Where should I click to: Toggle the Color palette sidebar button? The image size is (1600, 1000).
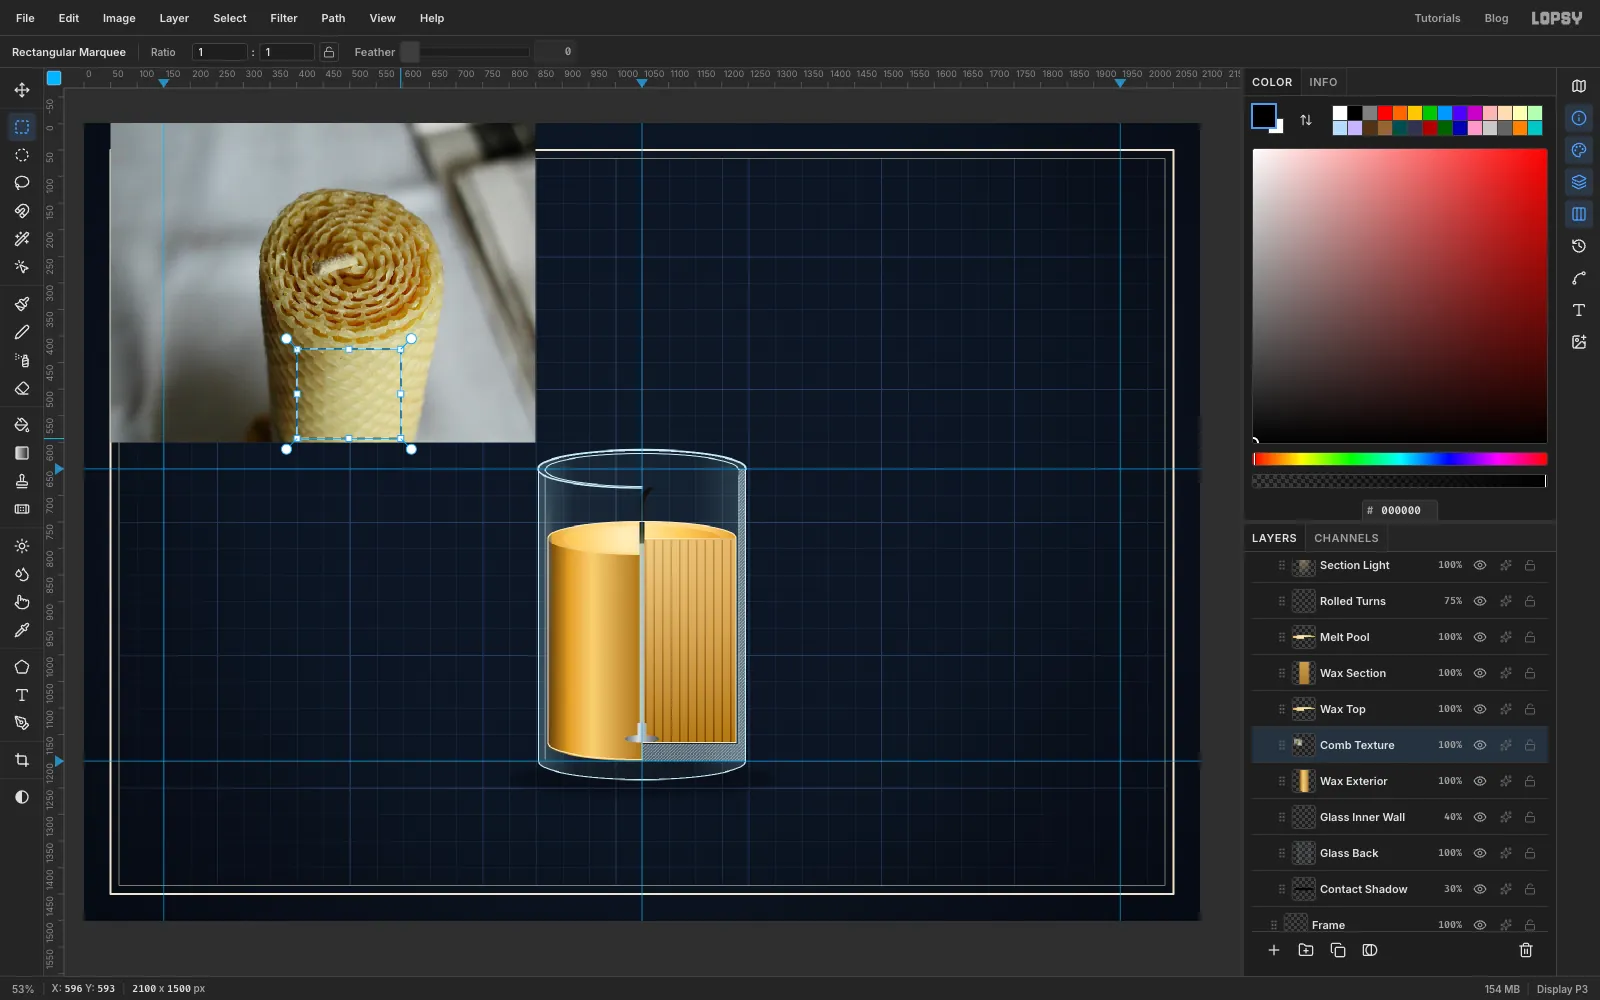1579,150
